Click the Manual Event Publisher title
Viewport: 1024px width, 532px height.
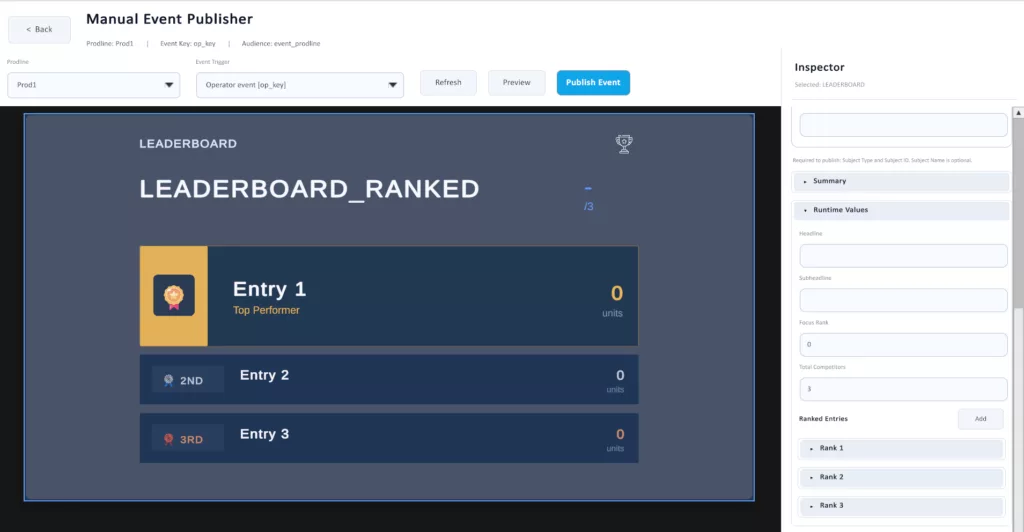point(169,19)
